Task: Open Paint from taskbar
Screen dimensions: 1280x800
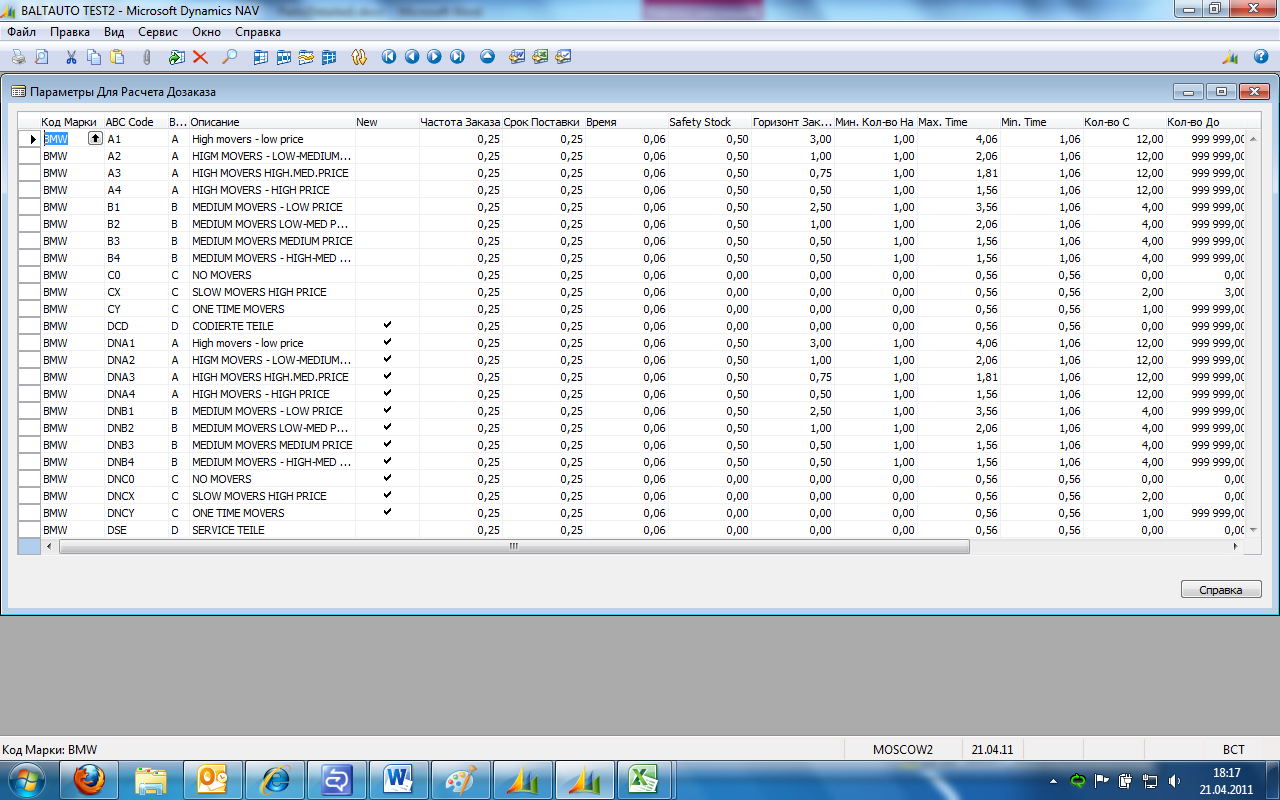Action: point(461,779)
